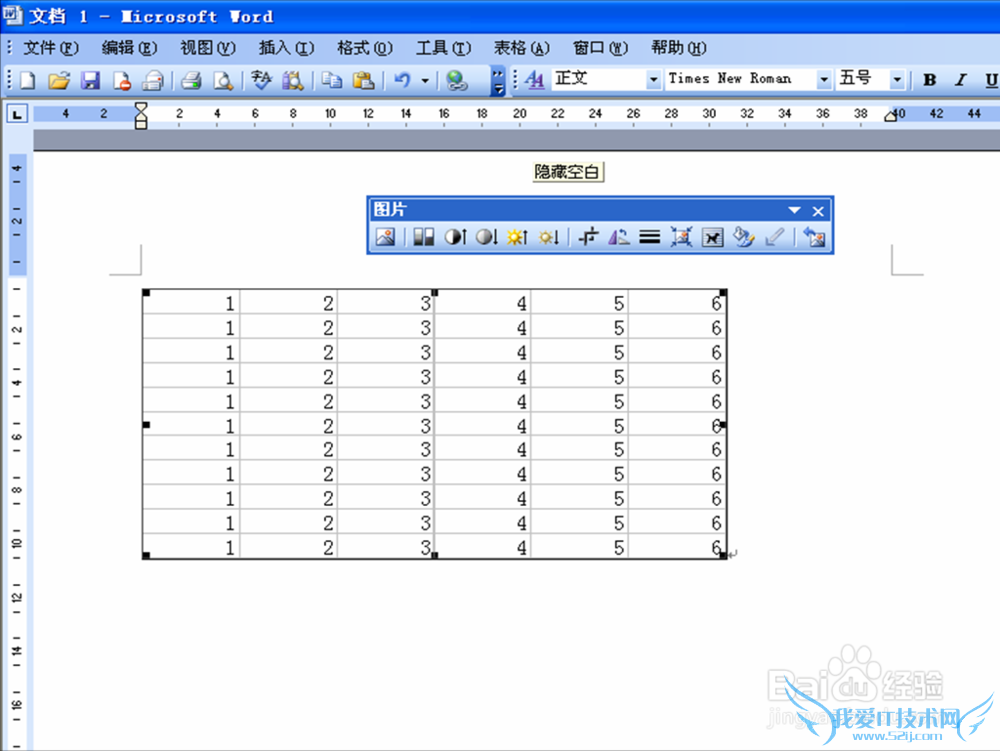
Task: Open line style options on Picture toolbar
Action: point(649,237)
